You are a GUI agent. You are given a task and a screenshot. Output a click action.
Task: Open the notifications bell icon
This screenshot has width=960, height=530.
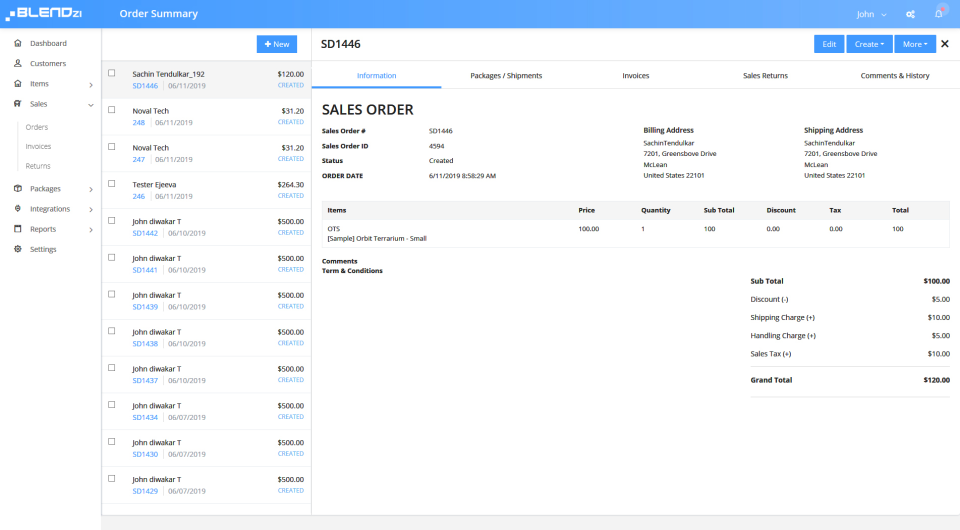(x=938, y=13)
